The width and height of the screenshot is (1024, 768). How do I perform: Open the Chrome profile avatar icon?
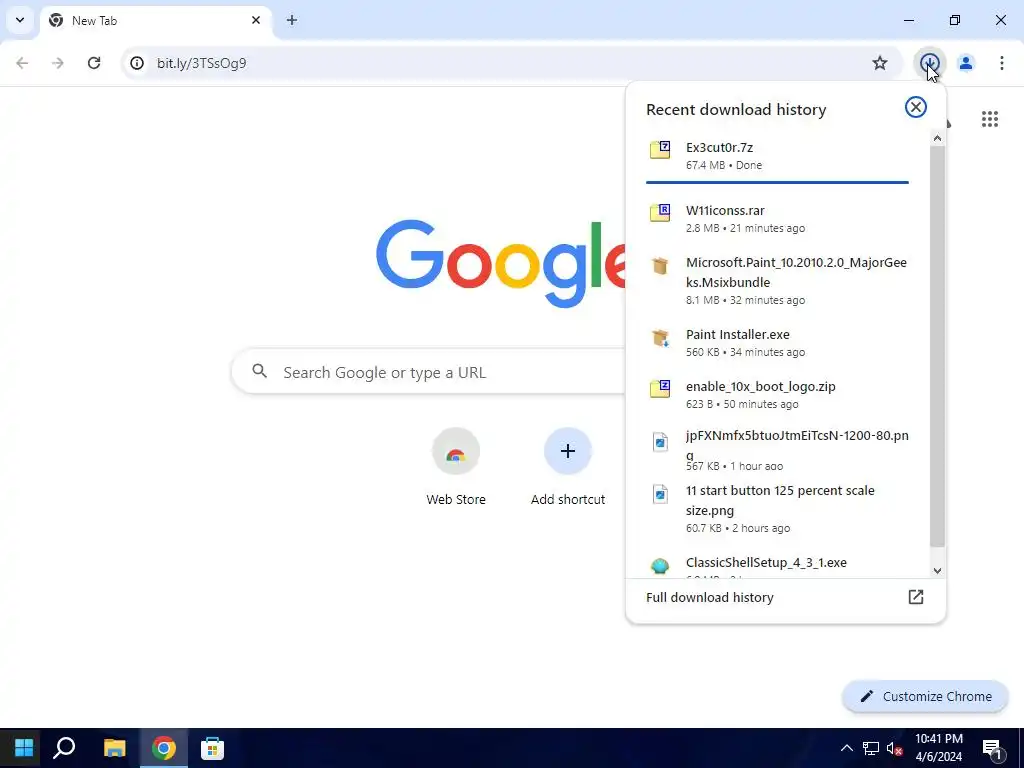[x=966, y=63]
